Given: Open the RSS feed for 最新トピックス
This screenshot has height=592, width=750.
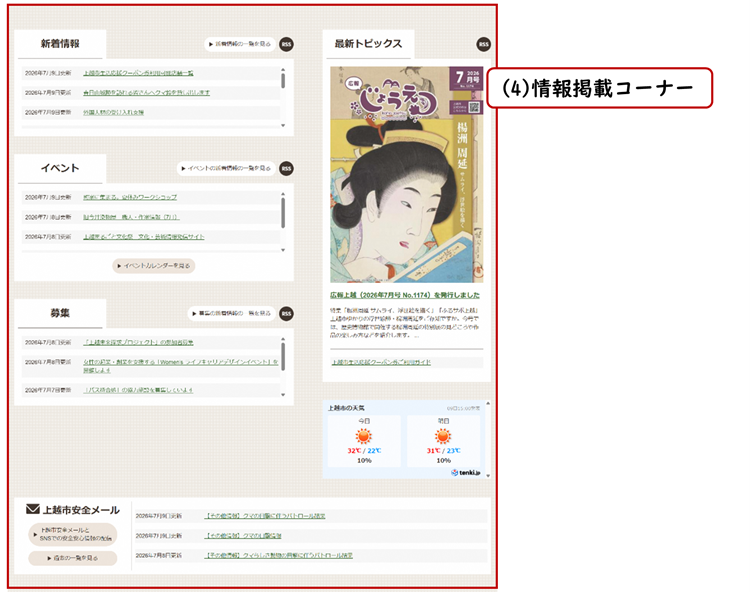Looking at the screenshot, I should tap(484, 44).
